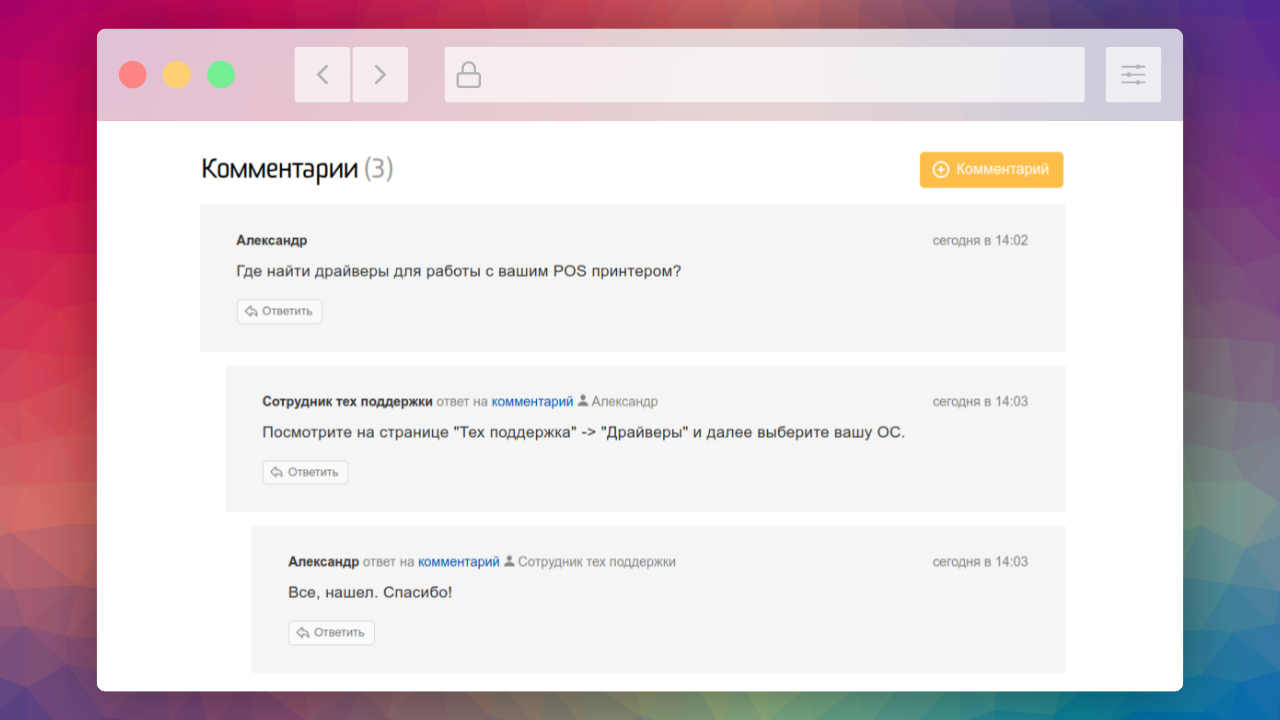The height and width of the screenshot is (720, 1280).
Task: Click Ответить under the support staff reply
Action: (305, 472)
